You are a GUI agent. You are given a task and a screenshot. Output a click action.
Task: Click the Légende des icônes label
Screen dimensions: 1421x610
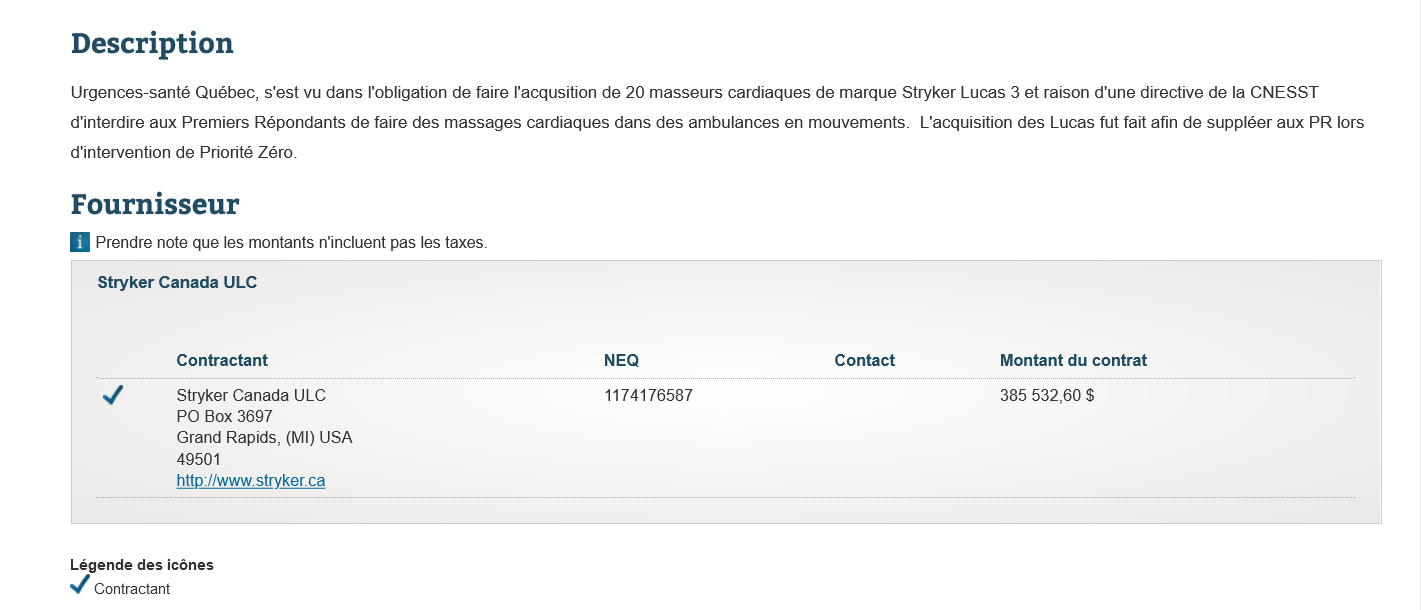[x=142, y=565]
